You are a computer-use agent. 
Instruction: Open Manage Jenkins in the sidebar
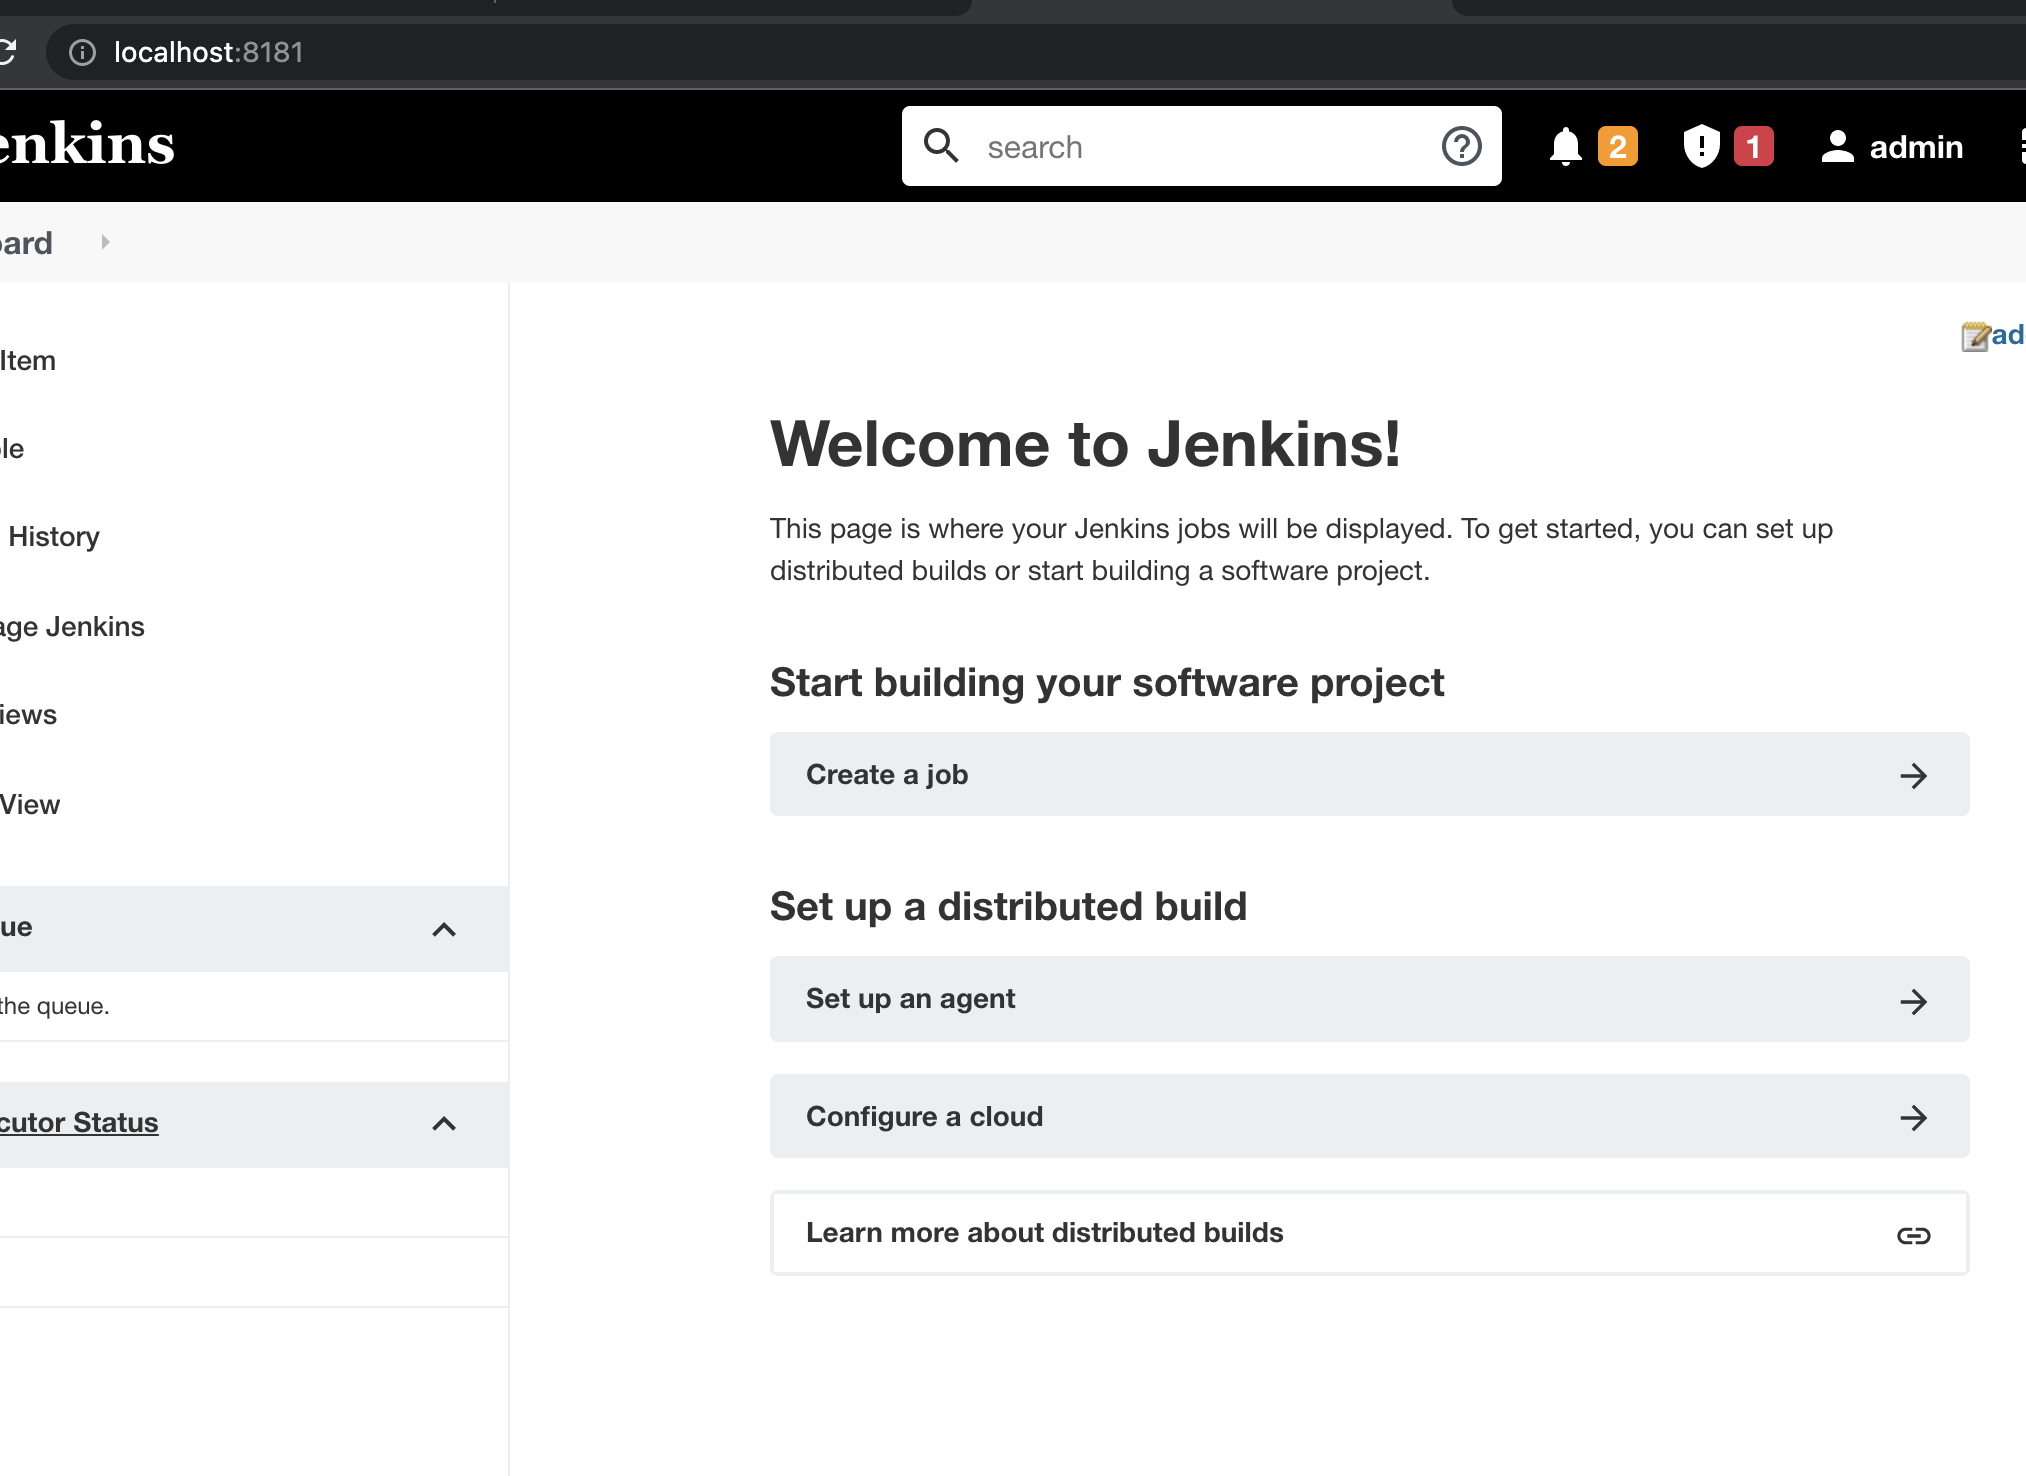[x=72, y=626]
